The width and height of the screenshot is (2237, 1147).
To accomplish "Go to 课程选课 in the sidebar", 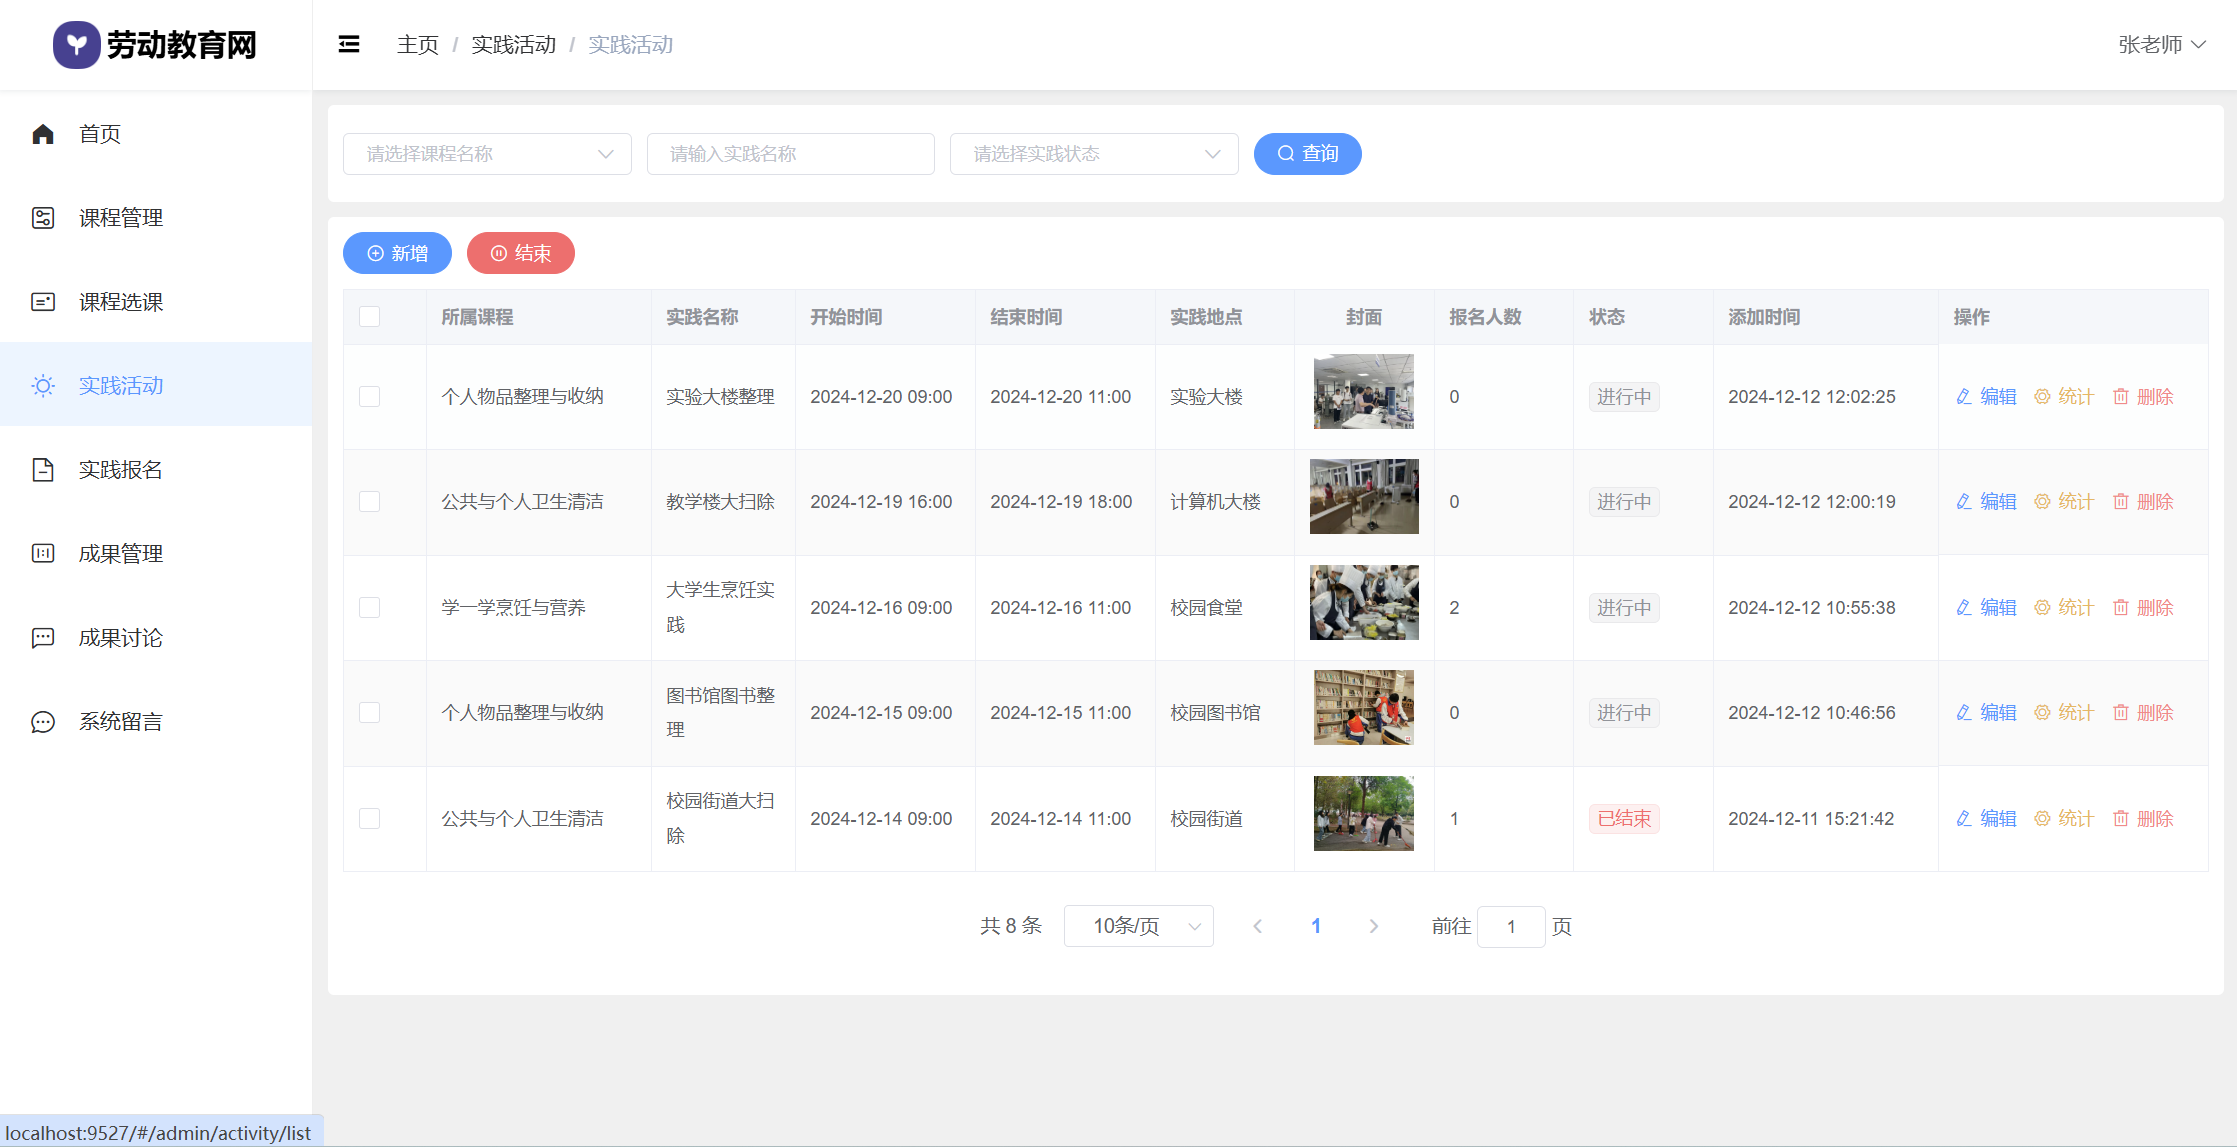I will 120,302.
